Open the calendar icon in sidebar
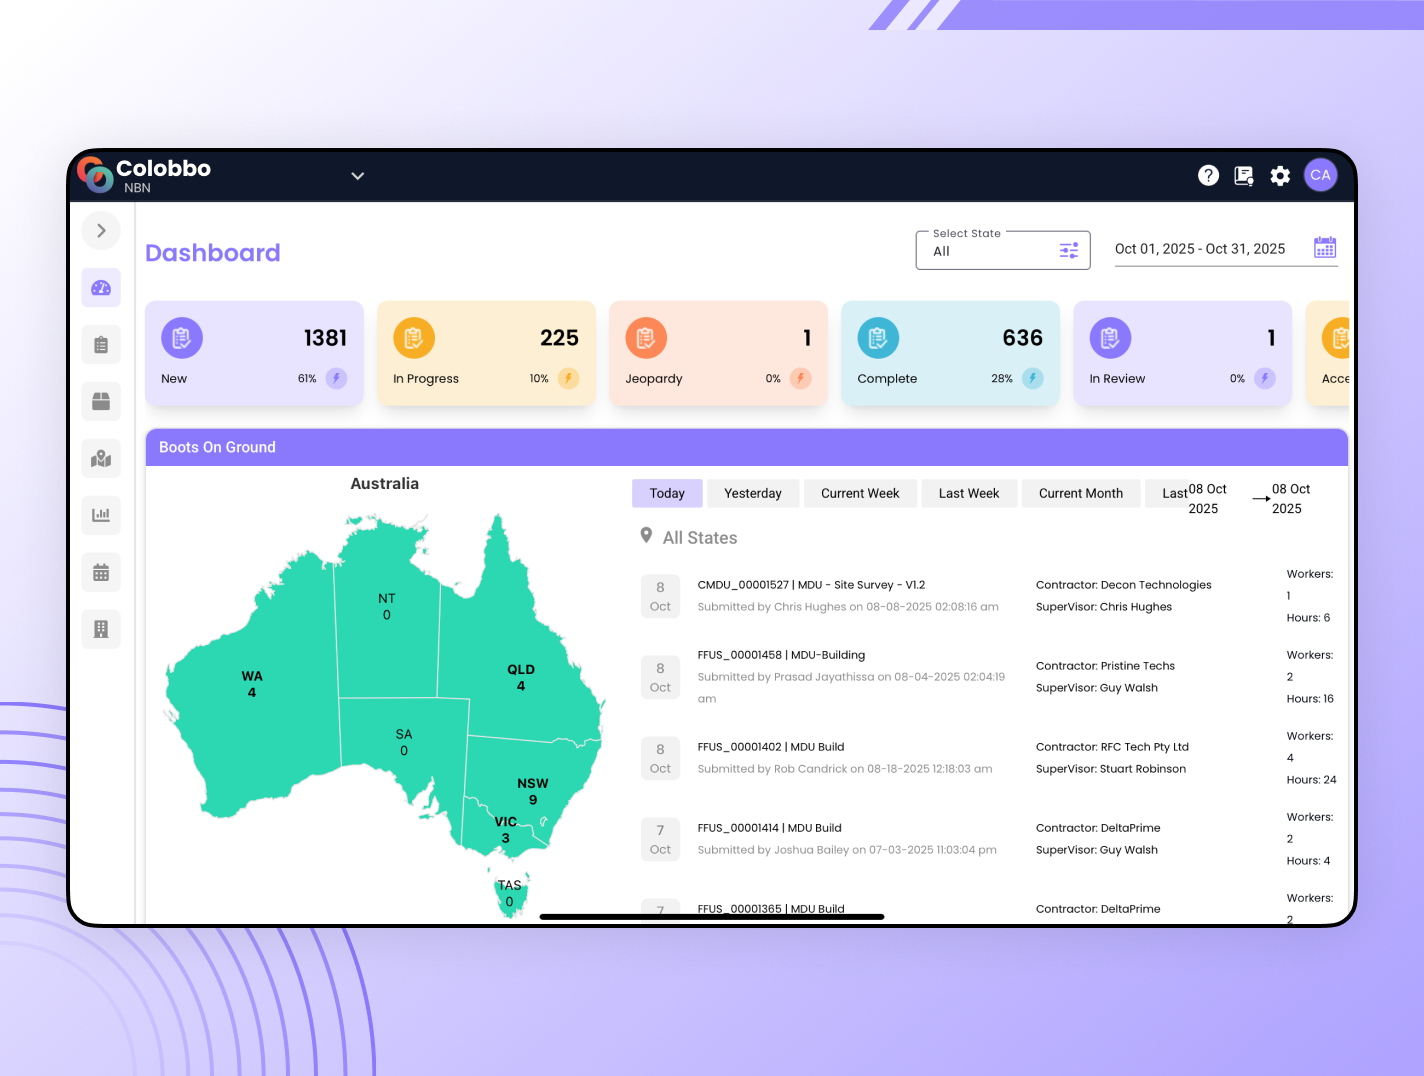 101,572
